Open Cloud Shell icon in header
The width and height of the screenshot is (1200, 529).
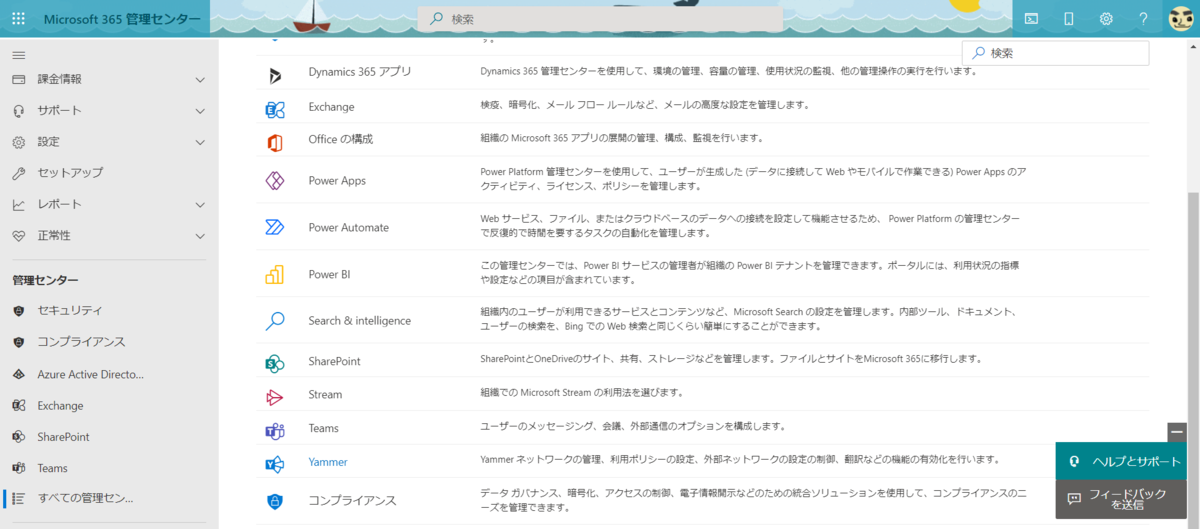click(x=1031, y=19)
